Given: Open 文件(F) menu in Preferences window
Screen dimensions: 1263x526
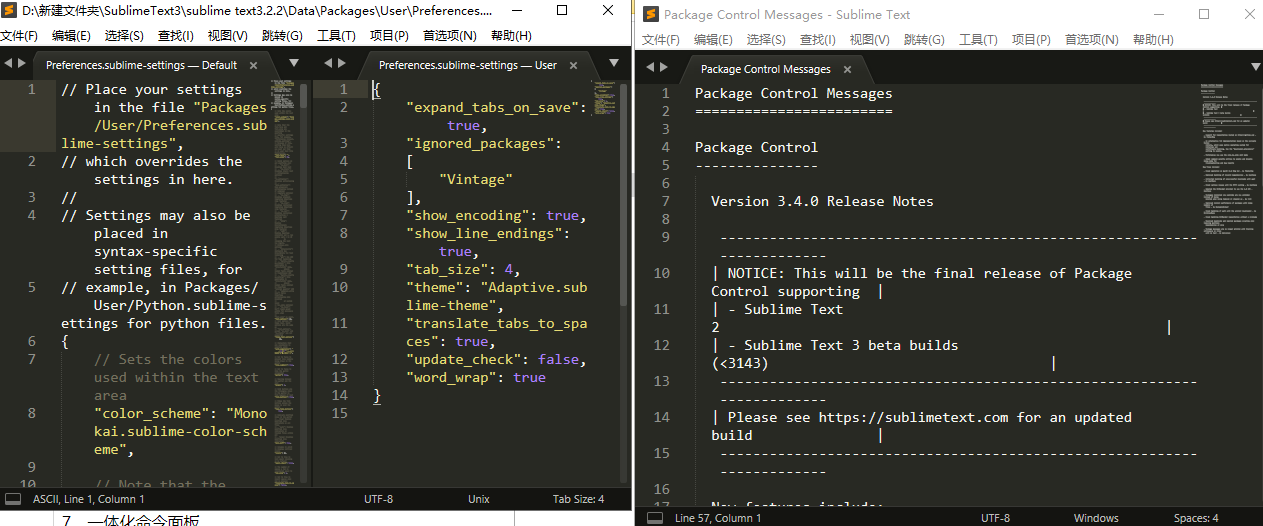Looking at the screenshot, I should (x=19, y=35).
